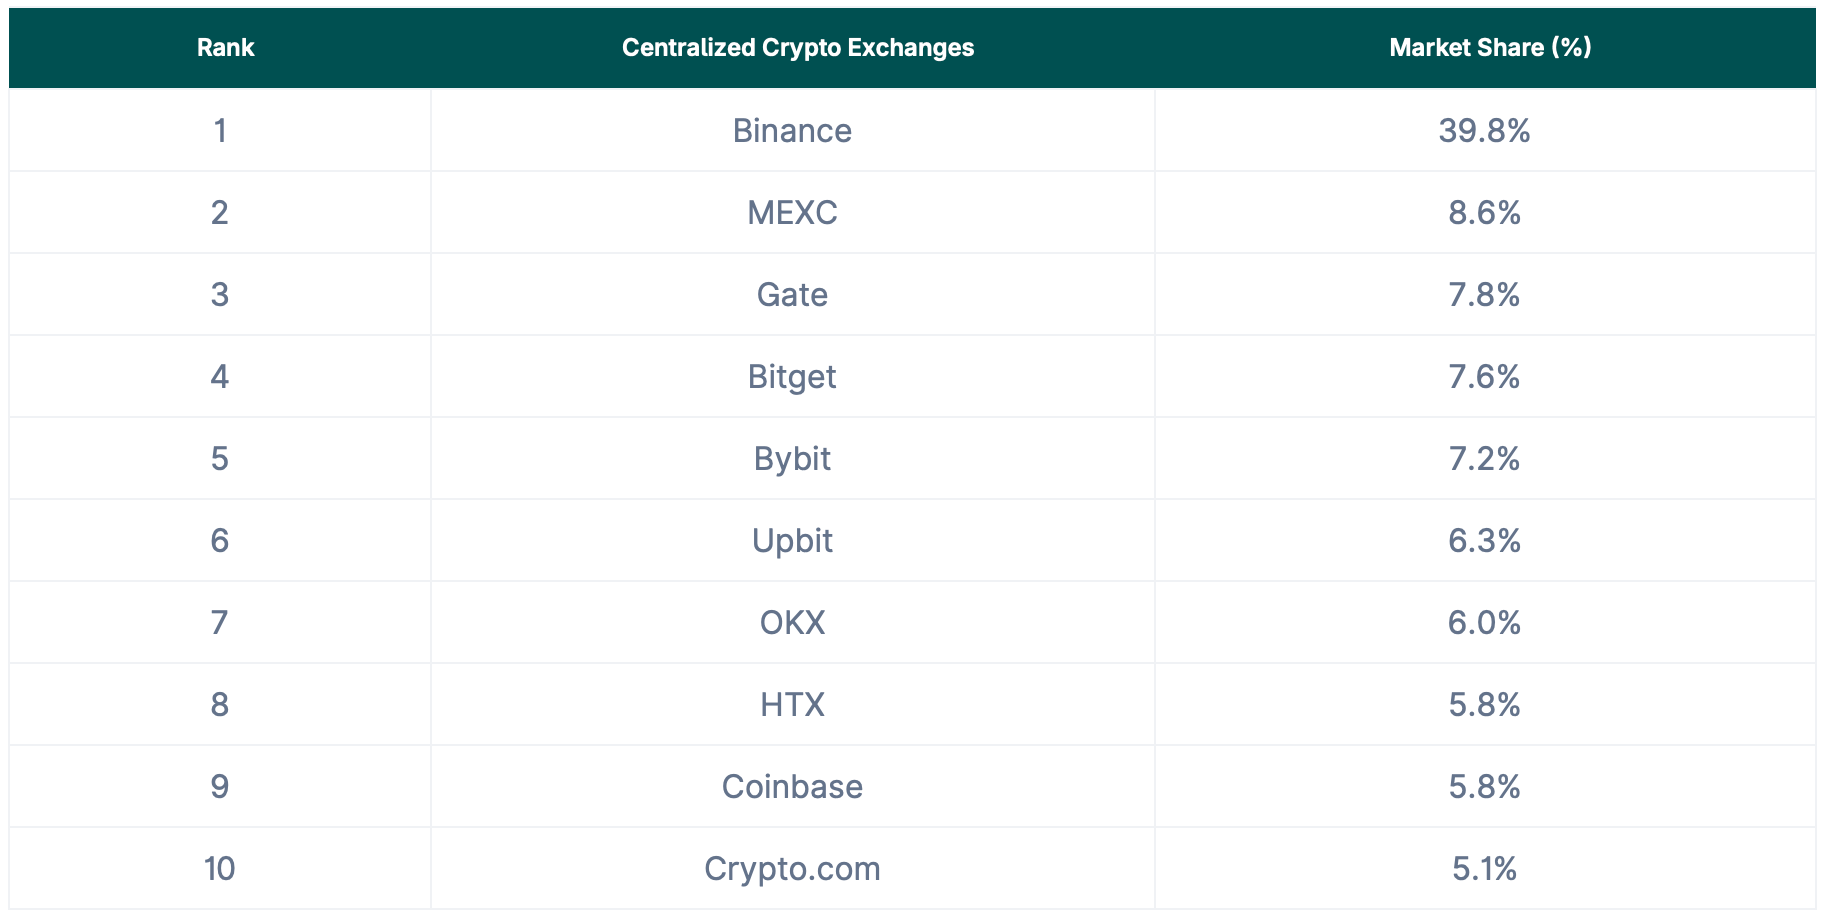Click the Market Share (%) header
1823x920 pixels.
coord(1489,47)
